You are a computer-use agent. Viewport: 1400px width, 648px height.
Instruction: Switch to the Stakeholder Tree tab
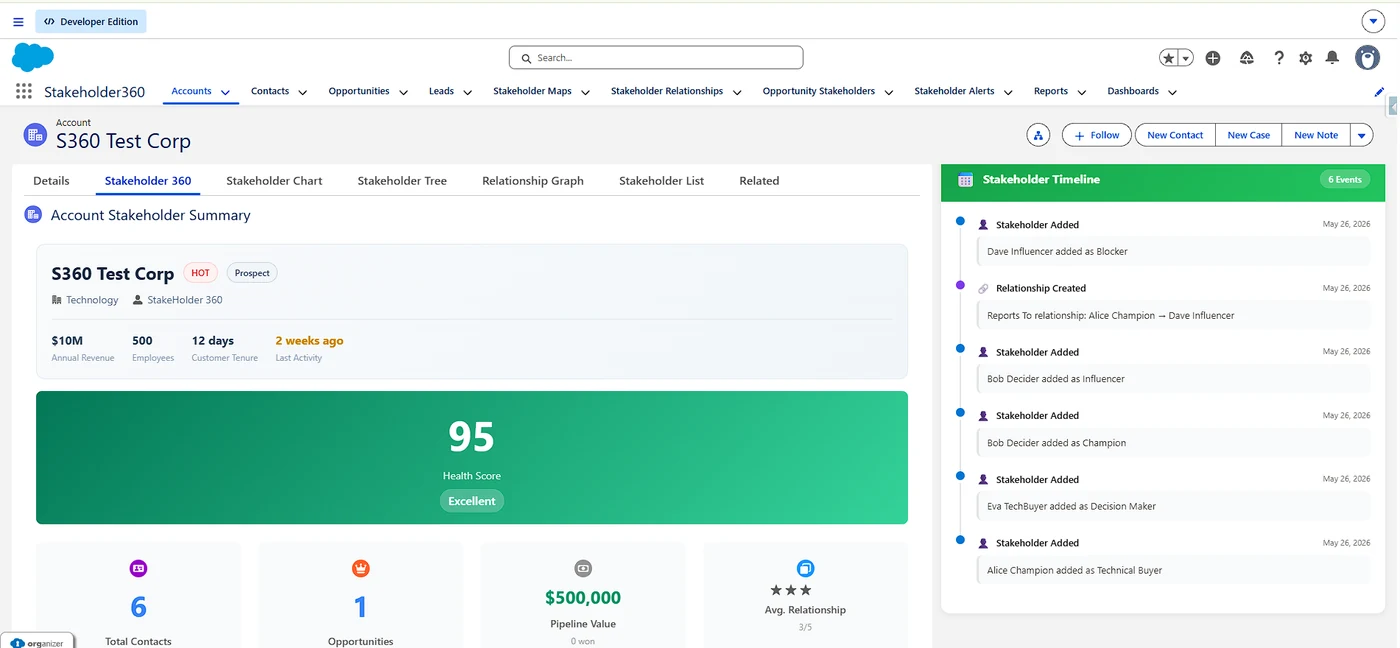402,181
